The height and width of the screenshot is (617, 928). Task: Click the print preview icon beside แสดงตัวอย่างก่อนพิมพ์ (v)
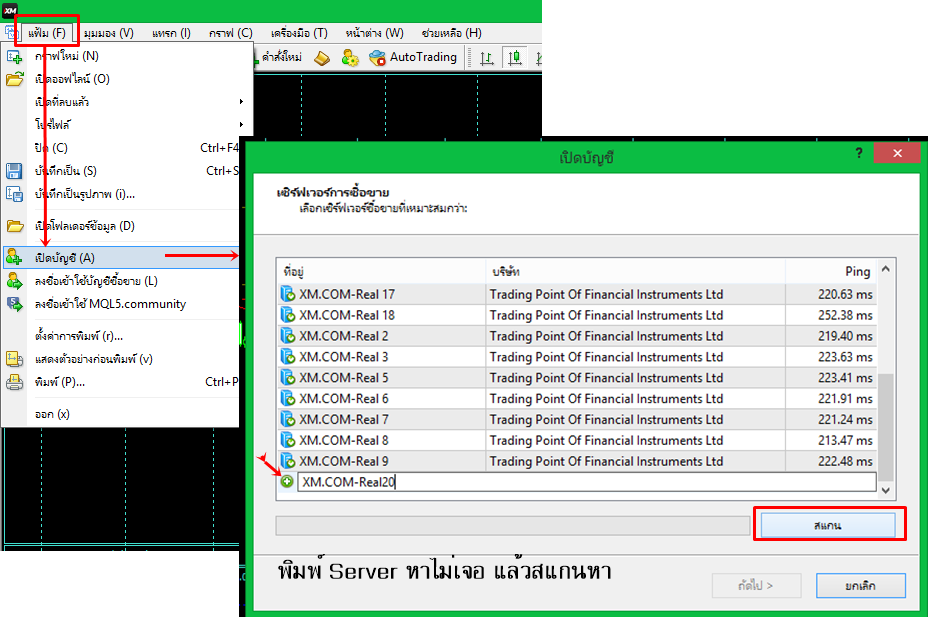click(x=14, y=359)
